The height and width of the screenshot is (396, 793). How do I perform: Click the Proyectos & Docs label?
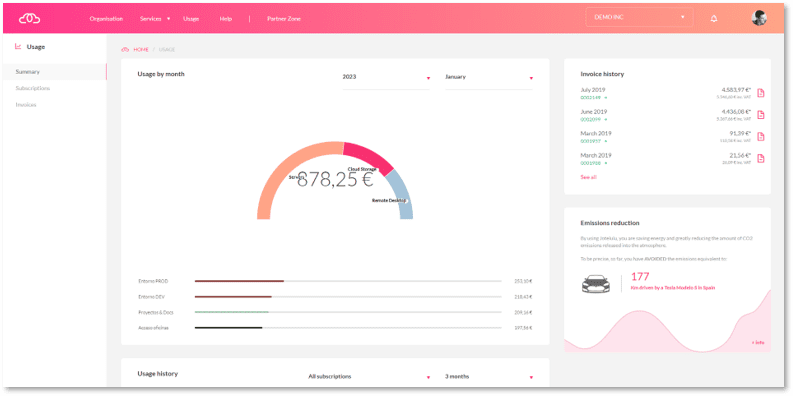point(156,313)
